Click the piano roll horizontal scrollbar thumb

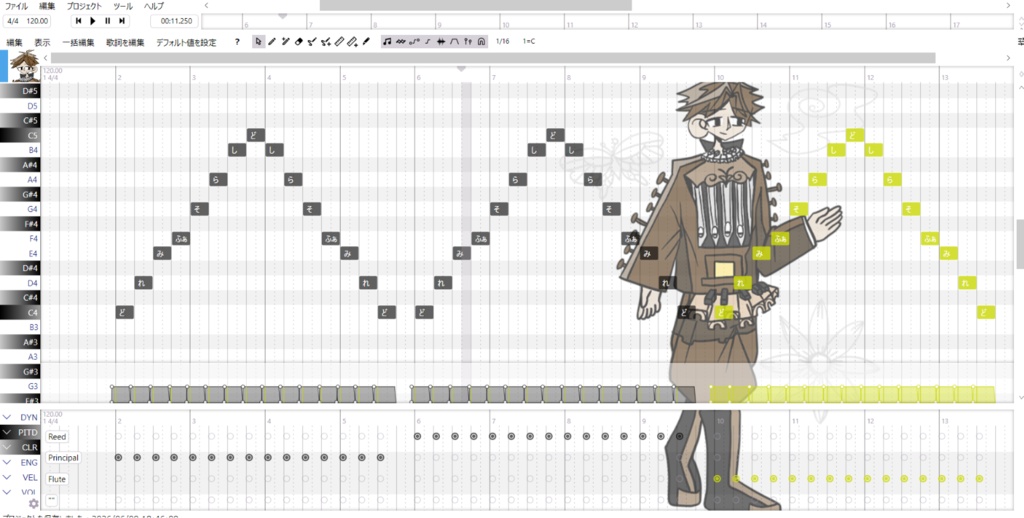493,58
